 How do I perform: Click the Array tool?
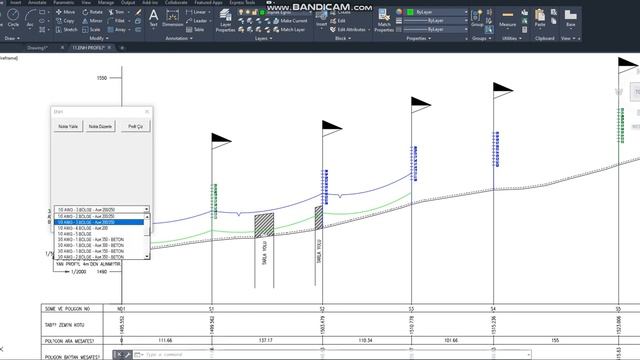(x=117, y=29)
